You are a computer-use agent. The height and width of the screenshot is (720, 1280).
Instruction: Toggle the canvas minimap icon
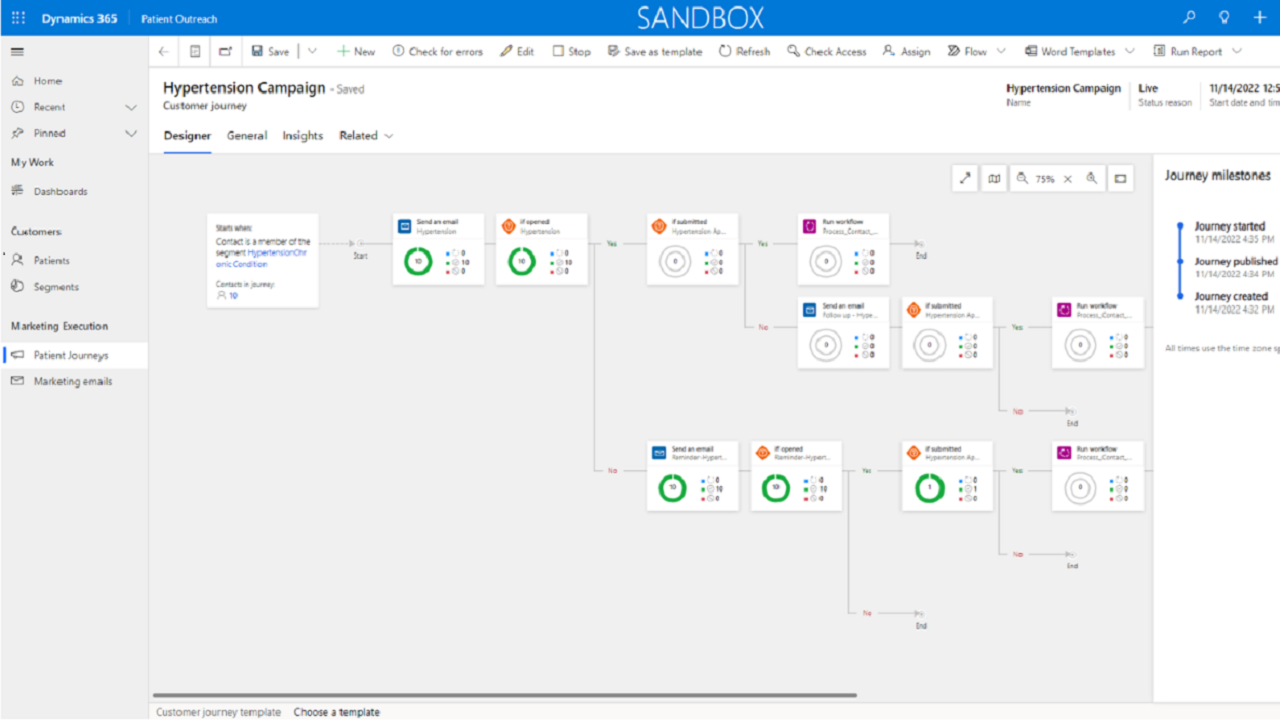(x=994, y=179)
